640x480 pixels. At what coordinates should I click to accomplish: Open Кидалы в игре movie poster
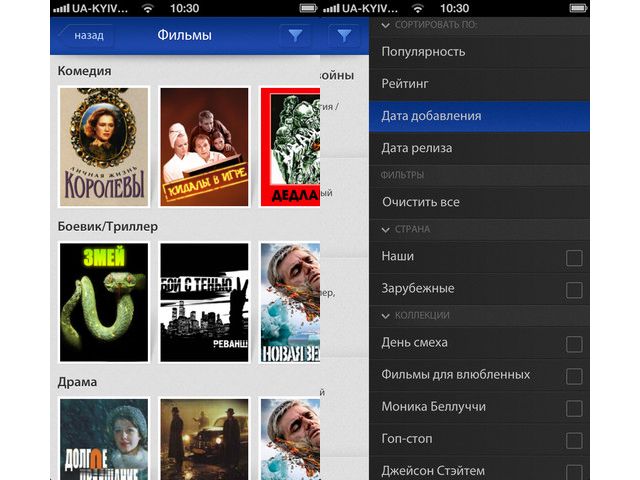coord(204,147)
